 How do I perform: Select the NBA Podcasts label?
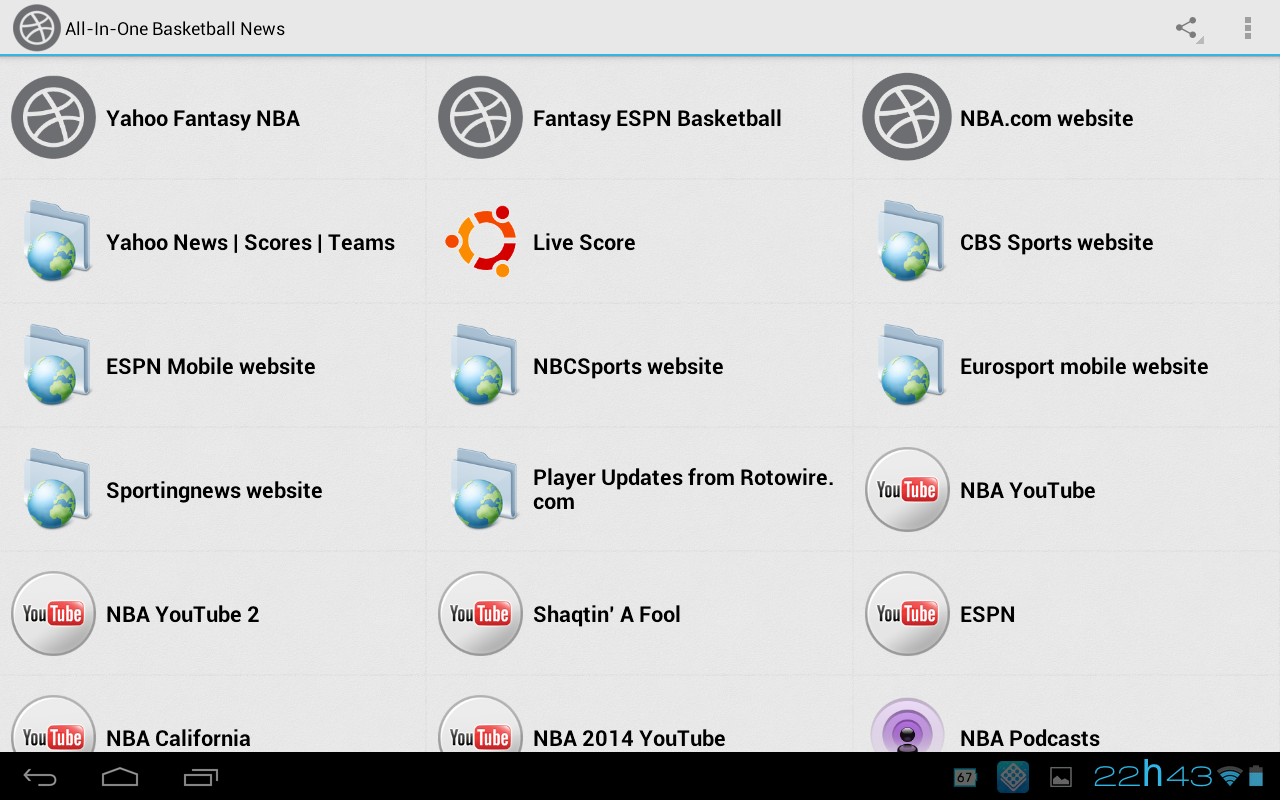(x=1030, y=738)
